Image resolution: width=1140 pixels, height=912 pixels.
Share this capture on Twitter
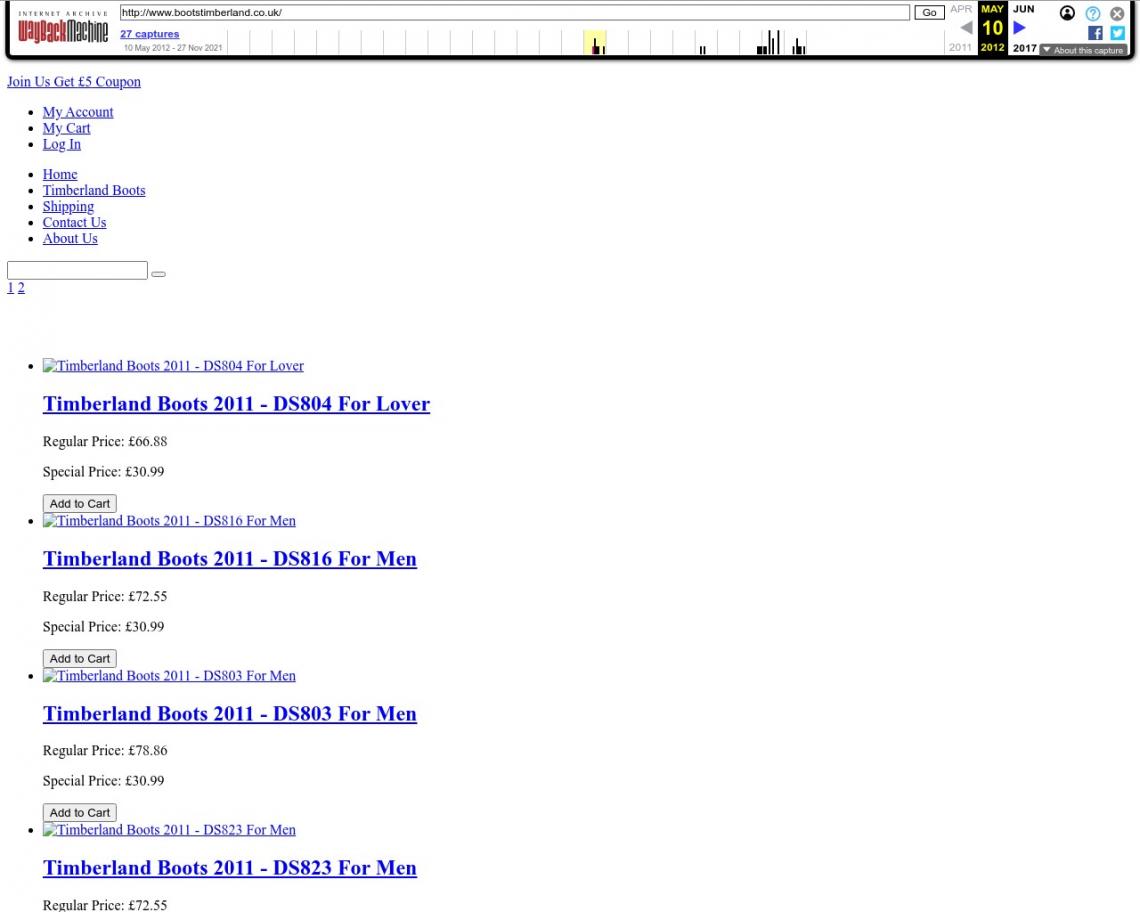1117,33
